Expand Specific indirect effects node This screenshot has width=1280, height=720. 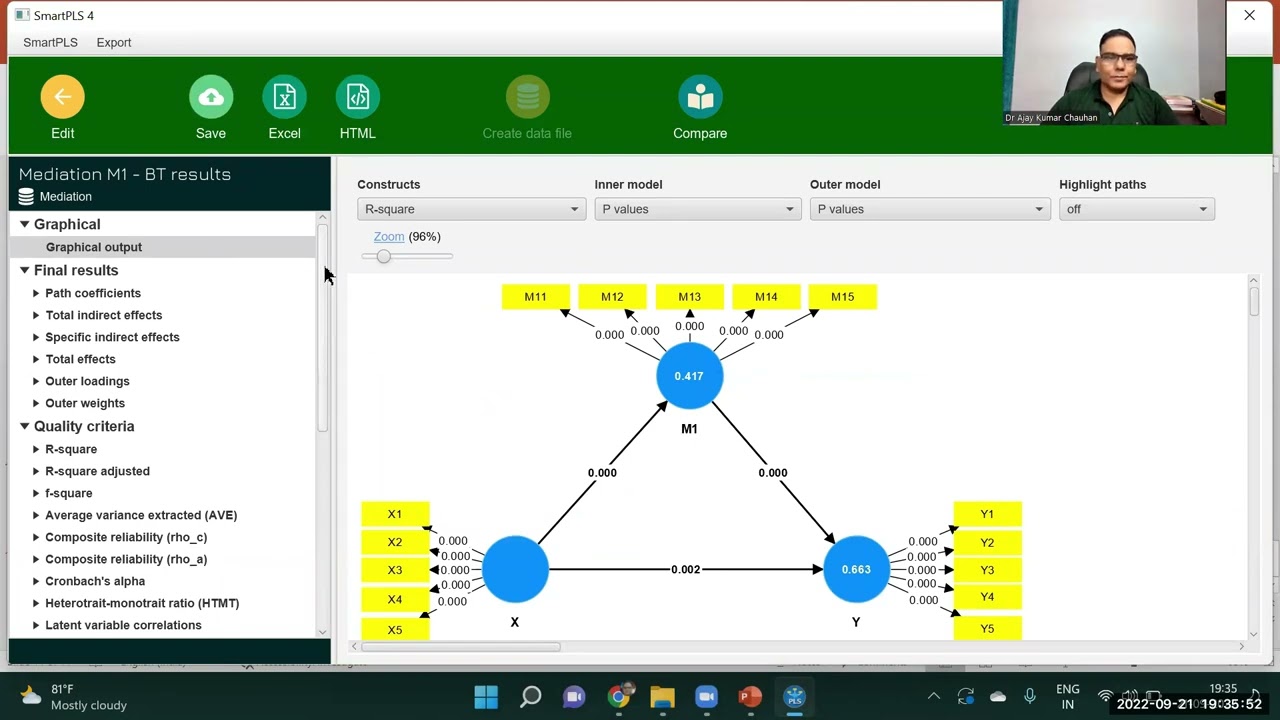point(36,337)
